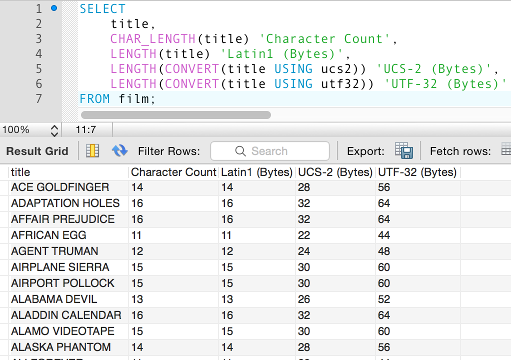Click the 'Latin1 (Bytes)' alias string in the editor

282,54
